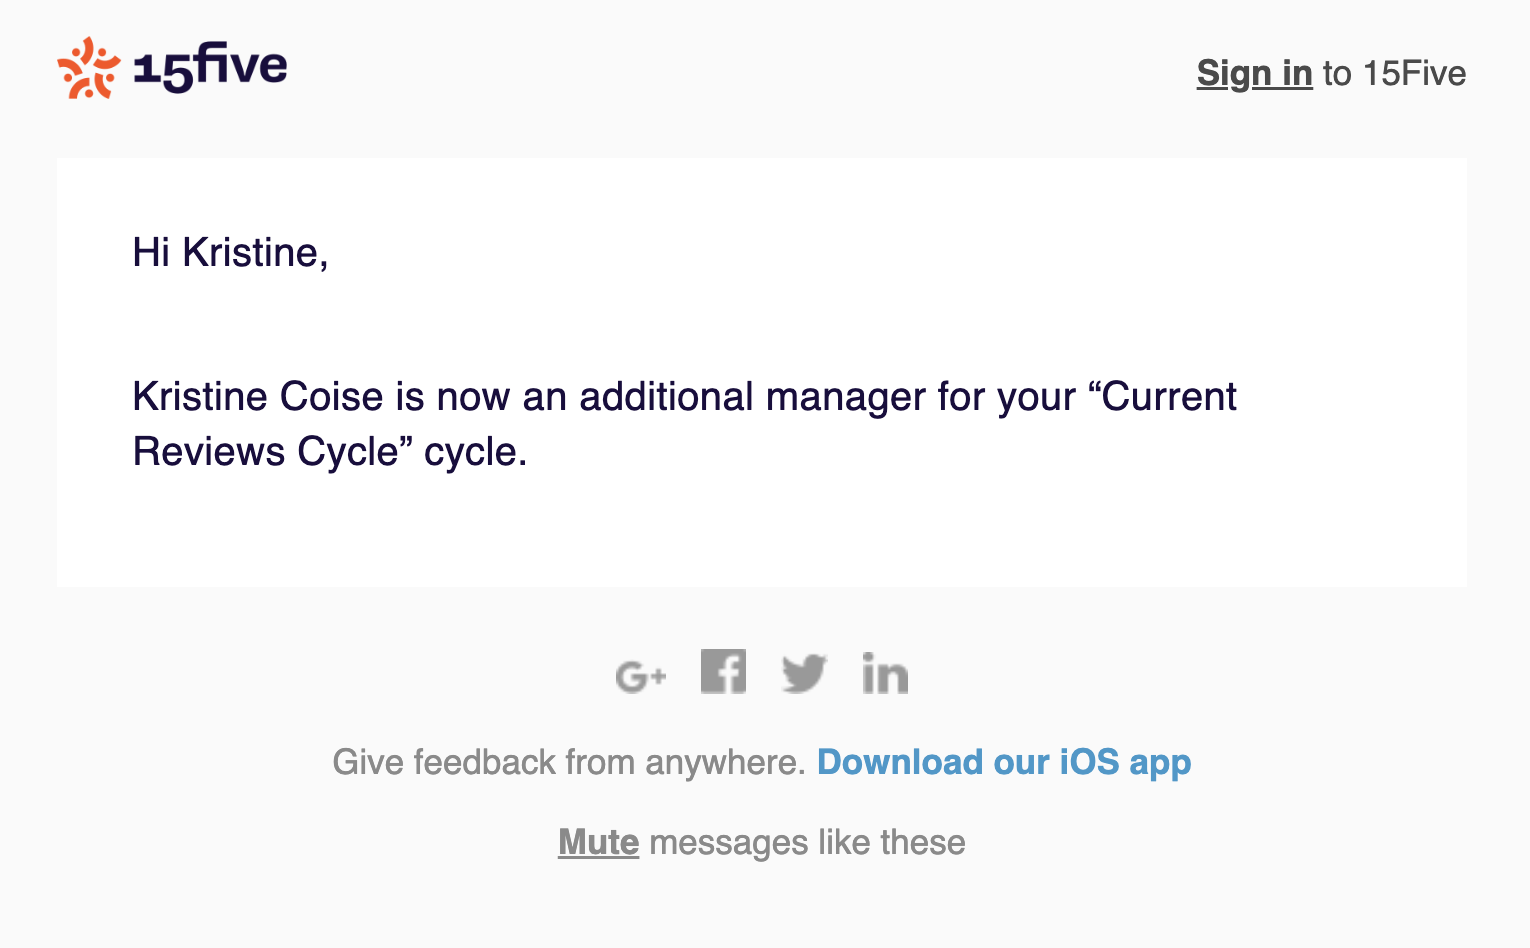
Task: Mute messages like these via Mute link
Action: coord(598,842)
